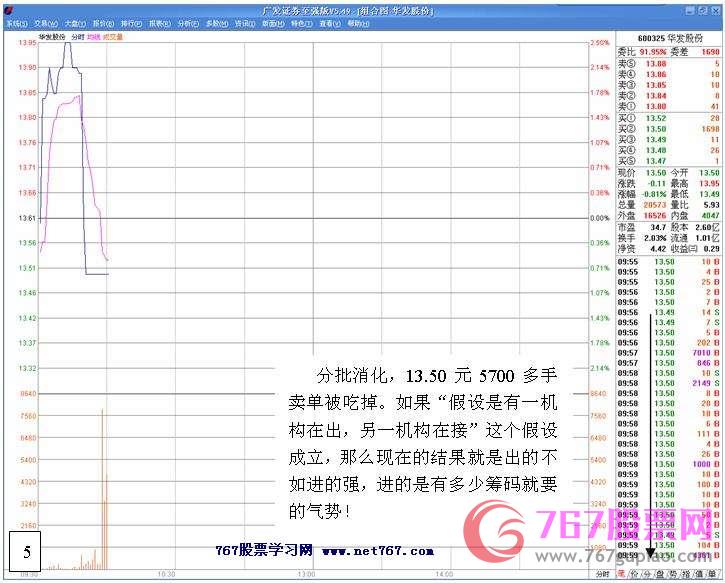This screenshot has width=725, height=583.
Task: Switch to the 值 tab at bottom right
Action: click(700, 574)
